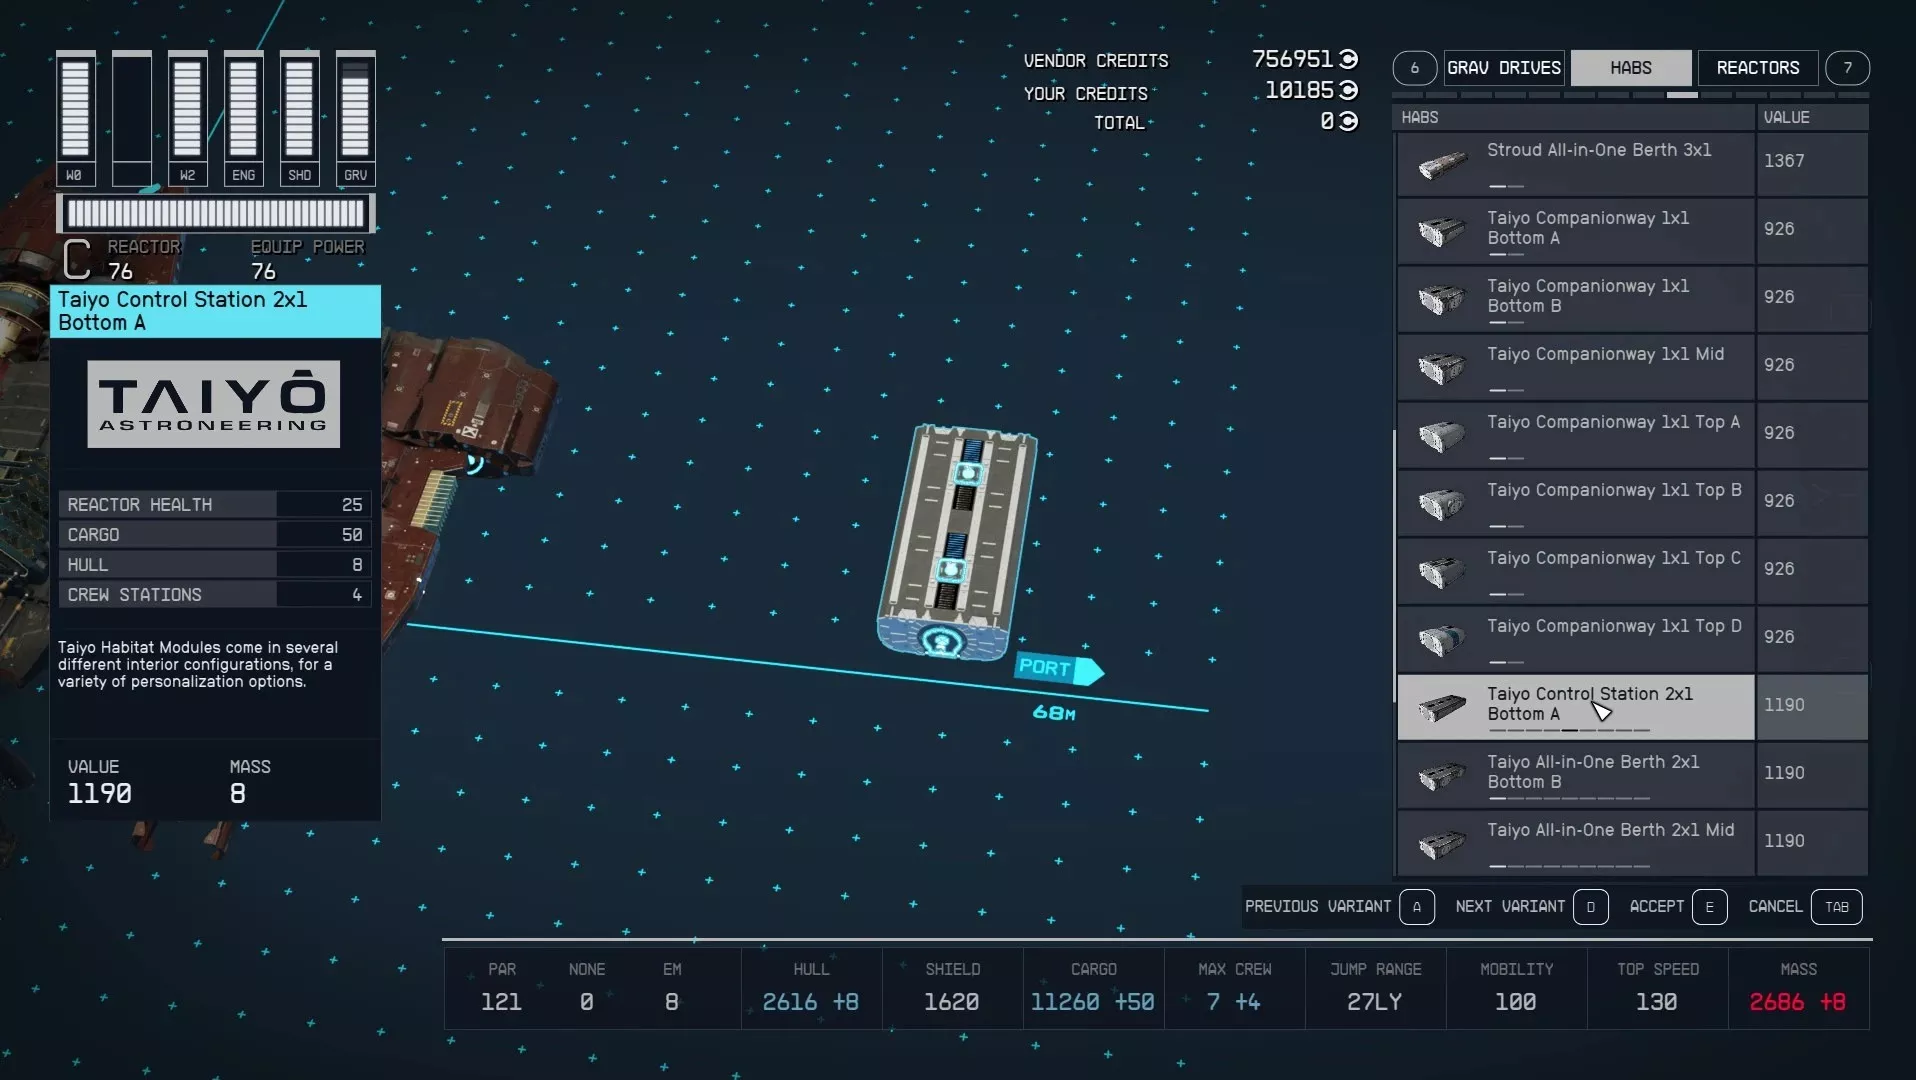The width and height of the screenshot is (1916, 1080).
Task: Click the 68M length measurement label
Action: (1054, 713)
